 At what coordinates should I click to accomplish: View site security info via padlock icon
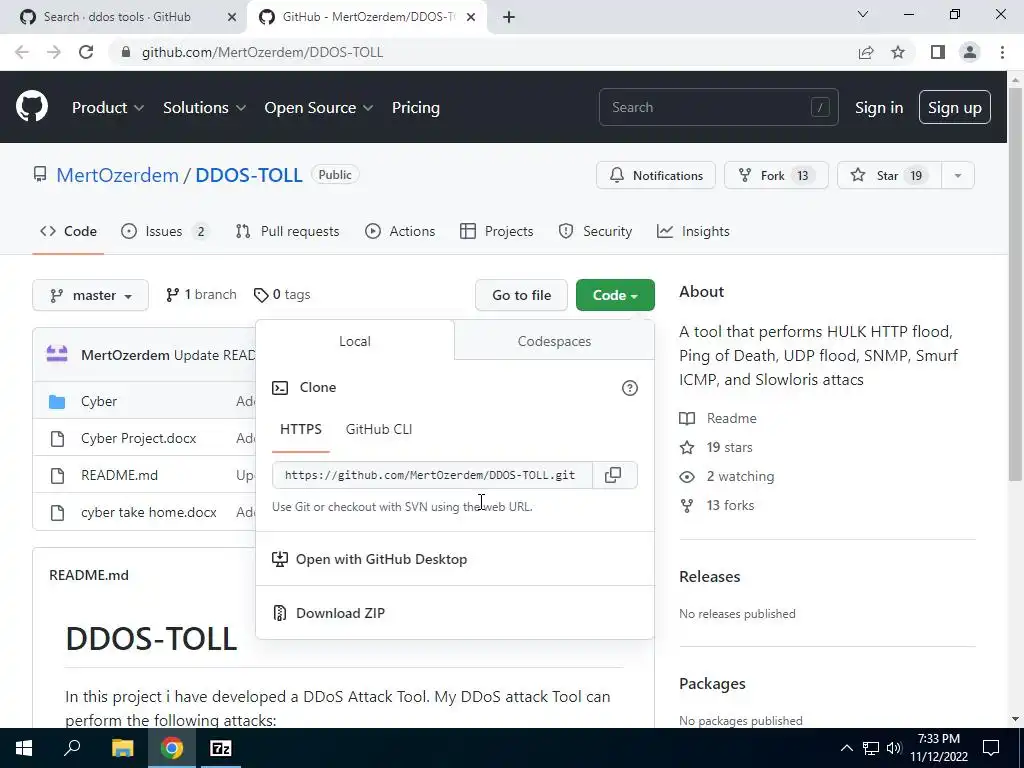(x=126, y=52)
